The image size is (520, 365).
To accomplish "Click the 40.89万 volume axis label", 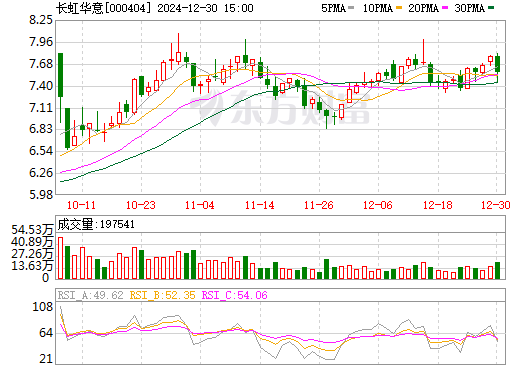I will [x=32, y=242].
